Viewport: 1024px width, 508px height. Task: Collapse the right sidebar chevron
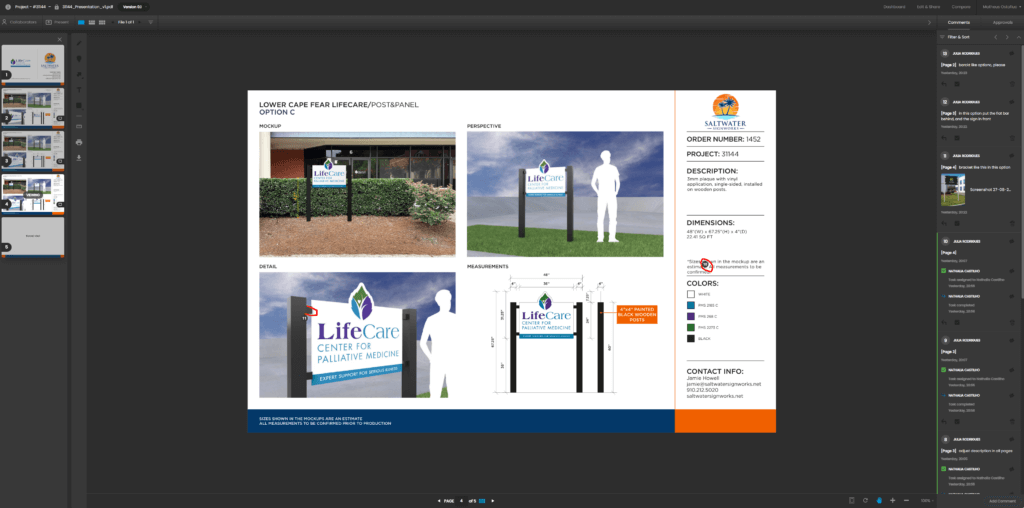click(929, 22)
